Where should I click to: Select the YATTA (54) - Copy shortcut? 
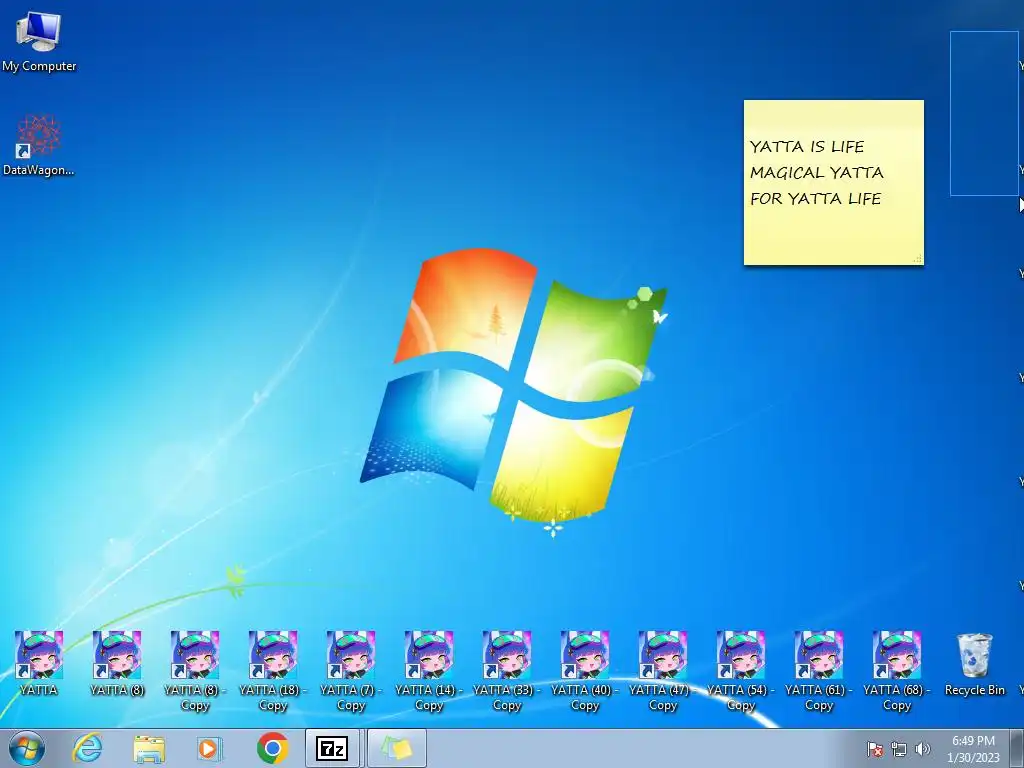(741, 671)
